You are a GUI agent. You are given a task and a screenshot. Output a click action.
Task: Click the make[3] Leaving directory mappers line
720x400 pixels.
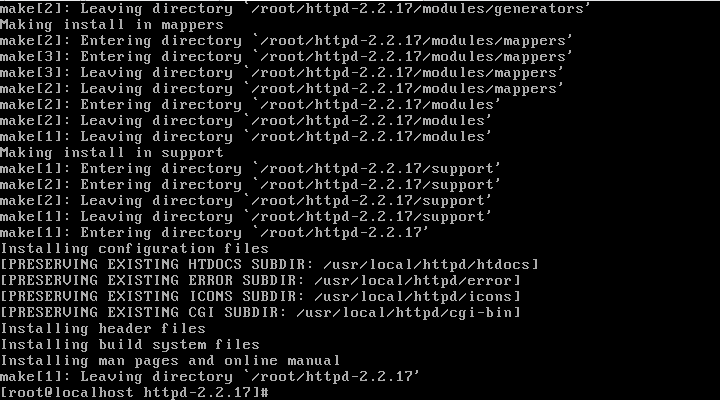pos(282,73)
